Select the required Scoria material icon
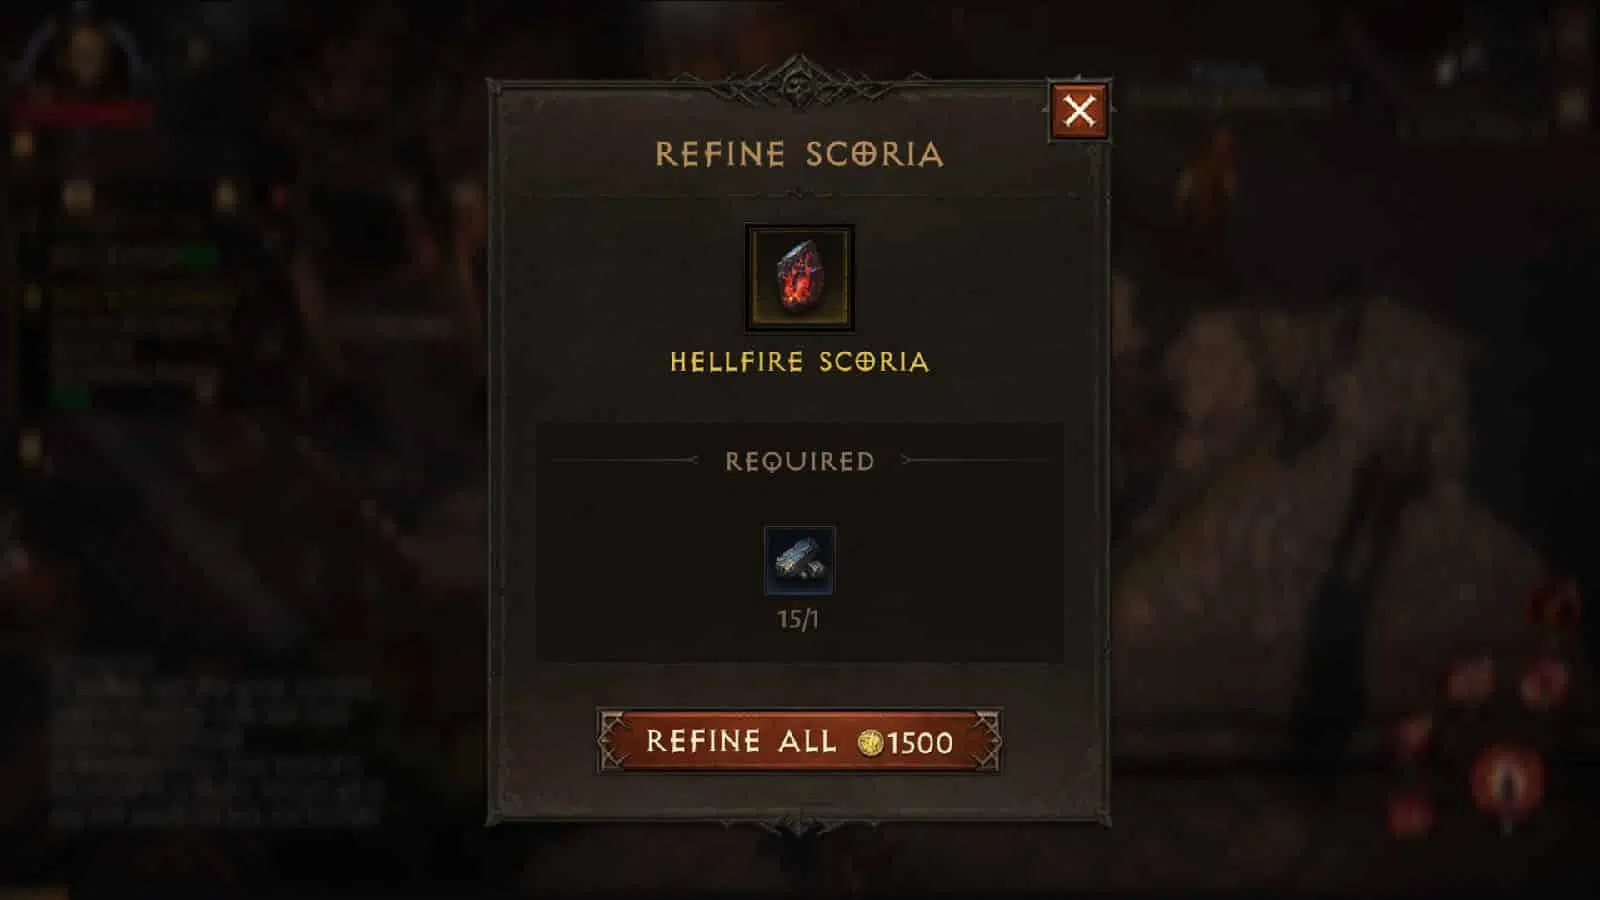Image resolution: width=1600 pixels, height=900 pixels. [x=799, y=561]
